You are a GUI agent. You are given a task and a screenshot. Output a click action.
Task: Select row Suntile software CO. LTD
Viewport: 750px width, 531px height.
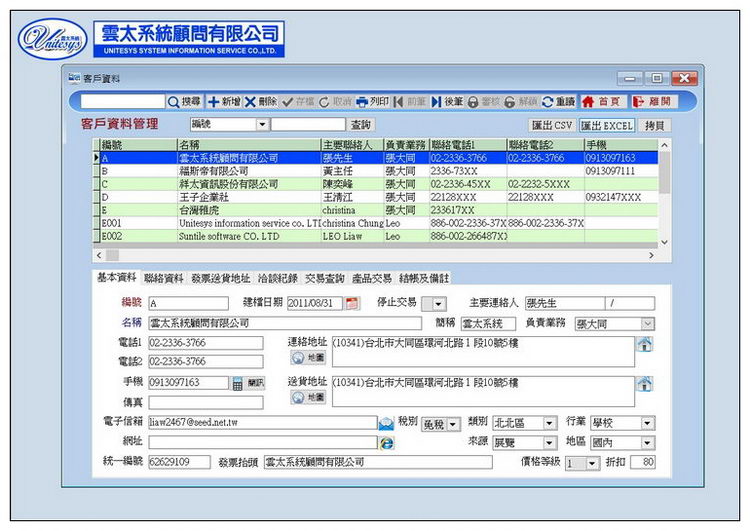click(375, 236)
